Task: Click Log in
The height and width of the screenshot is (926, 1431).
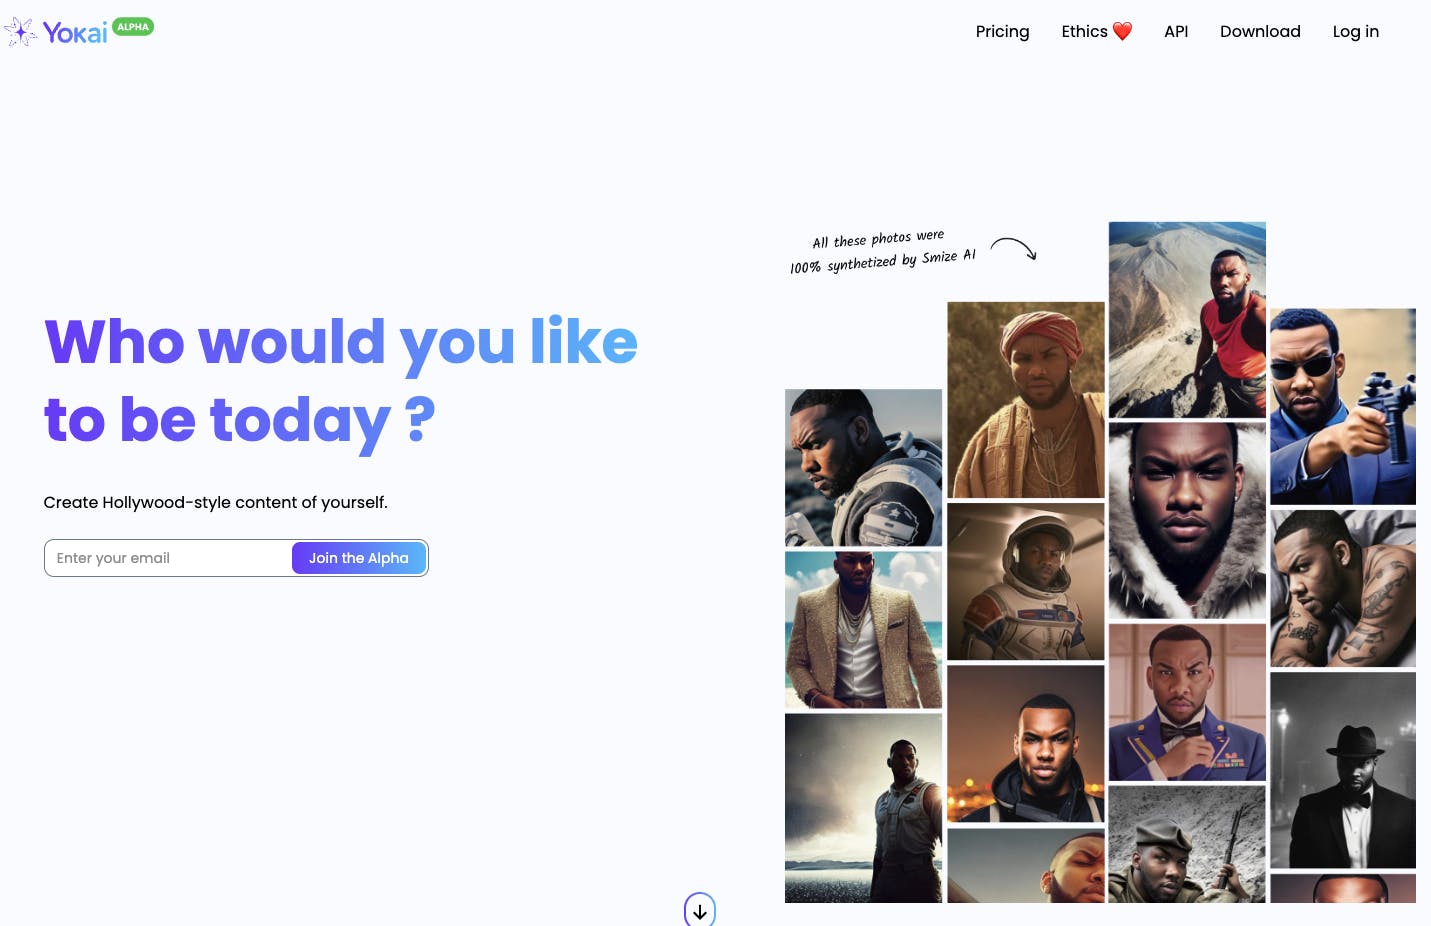Action: [1355, 31]
